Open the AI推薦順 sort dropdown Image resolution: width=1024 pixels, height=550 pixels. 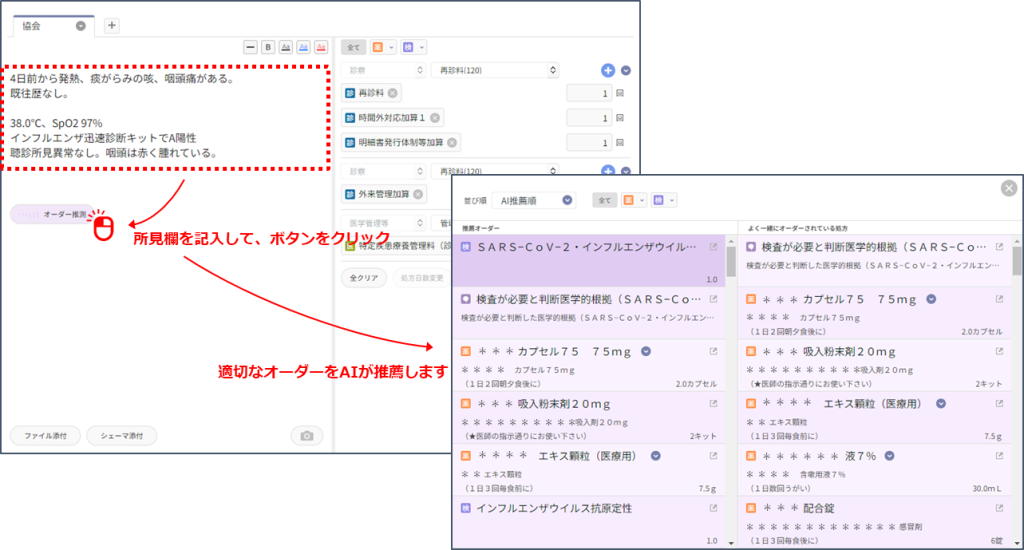[x=534, y=201]
